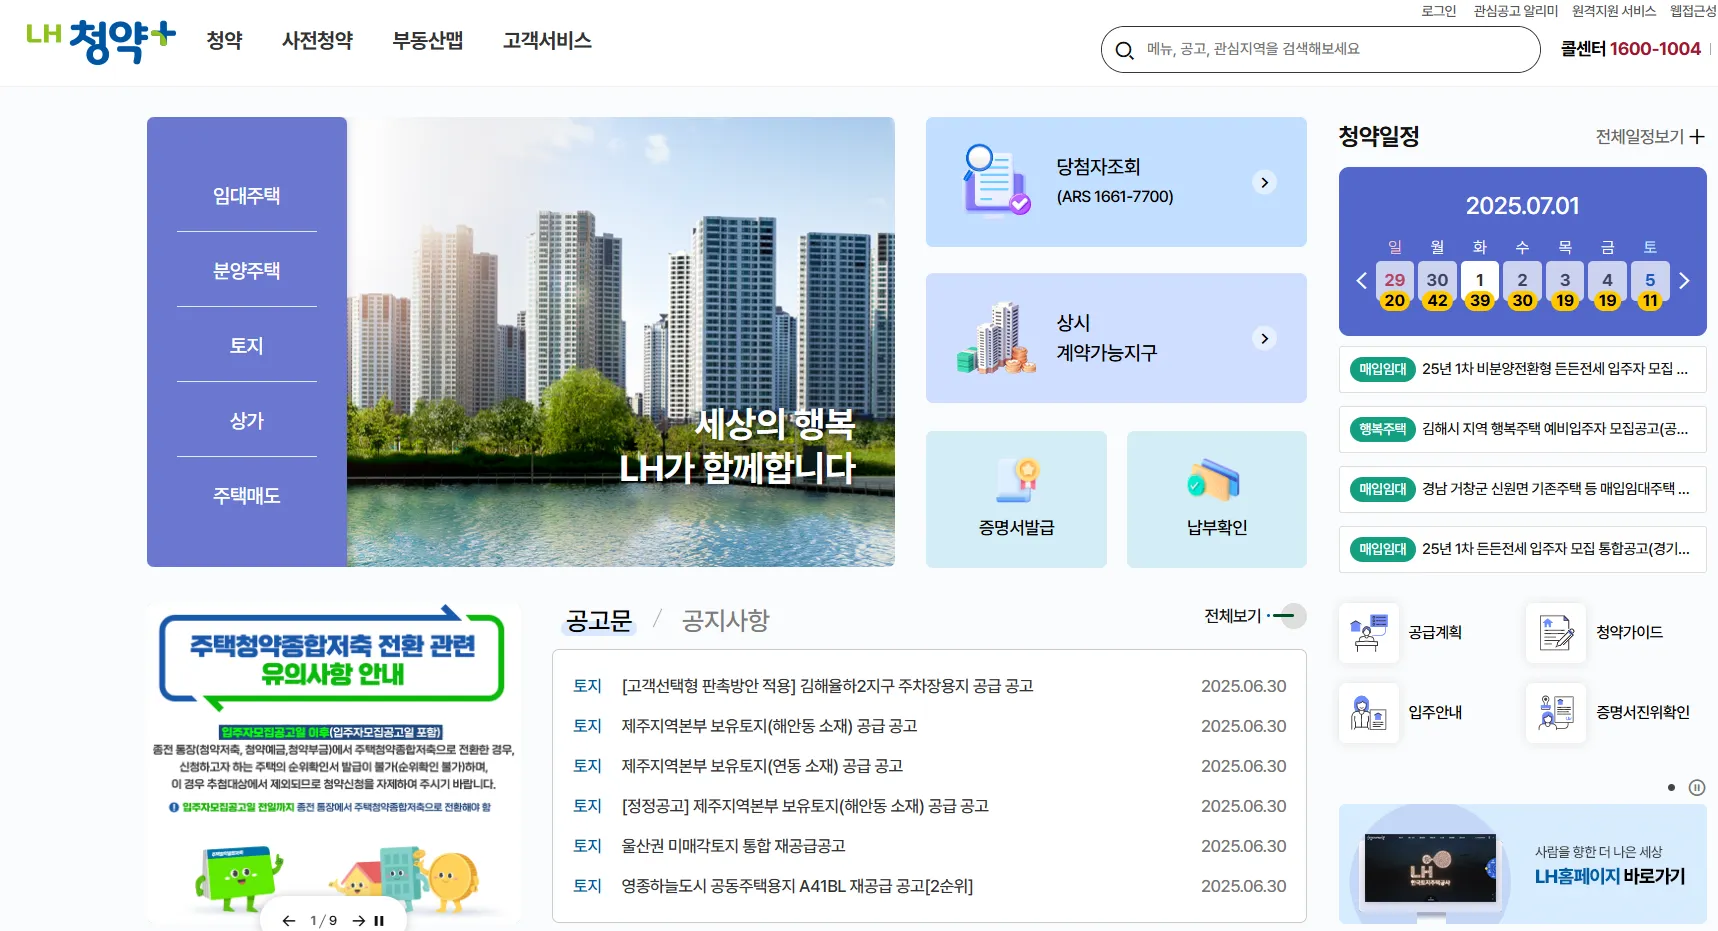Screen dimensions: 1718x931
Task: Expand 상시 계약가능지구 chevron arrow
Action: coord(1265,338)
